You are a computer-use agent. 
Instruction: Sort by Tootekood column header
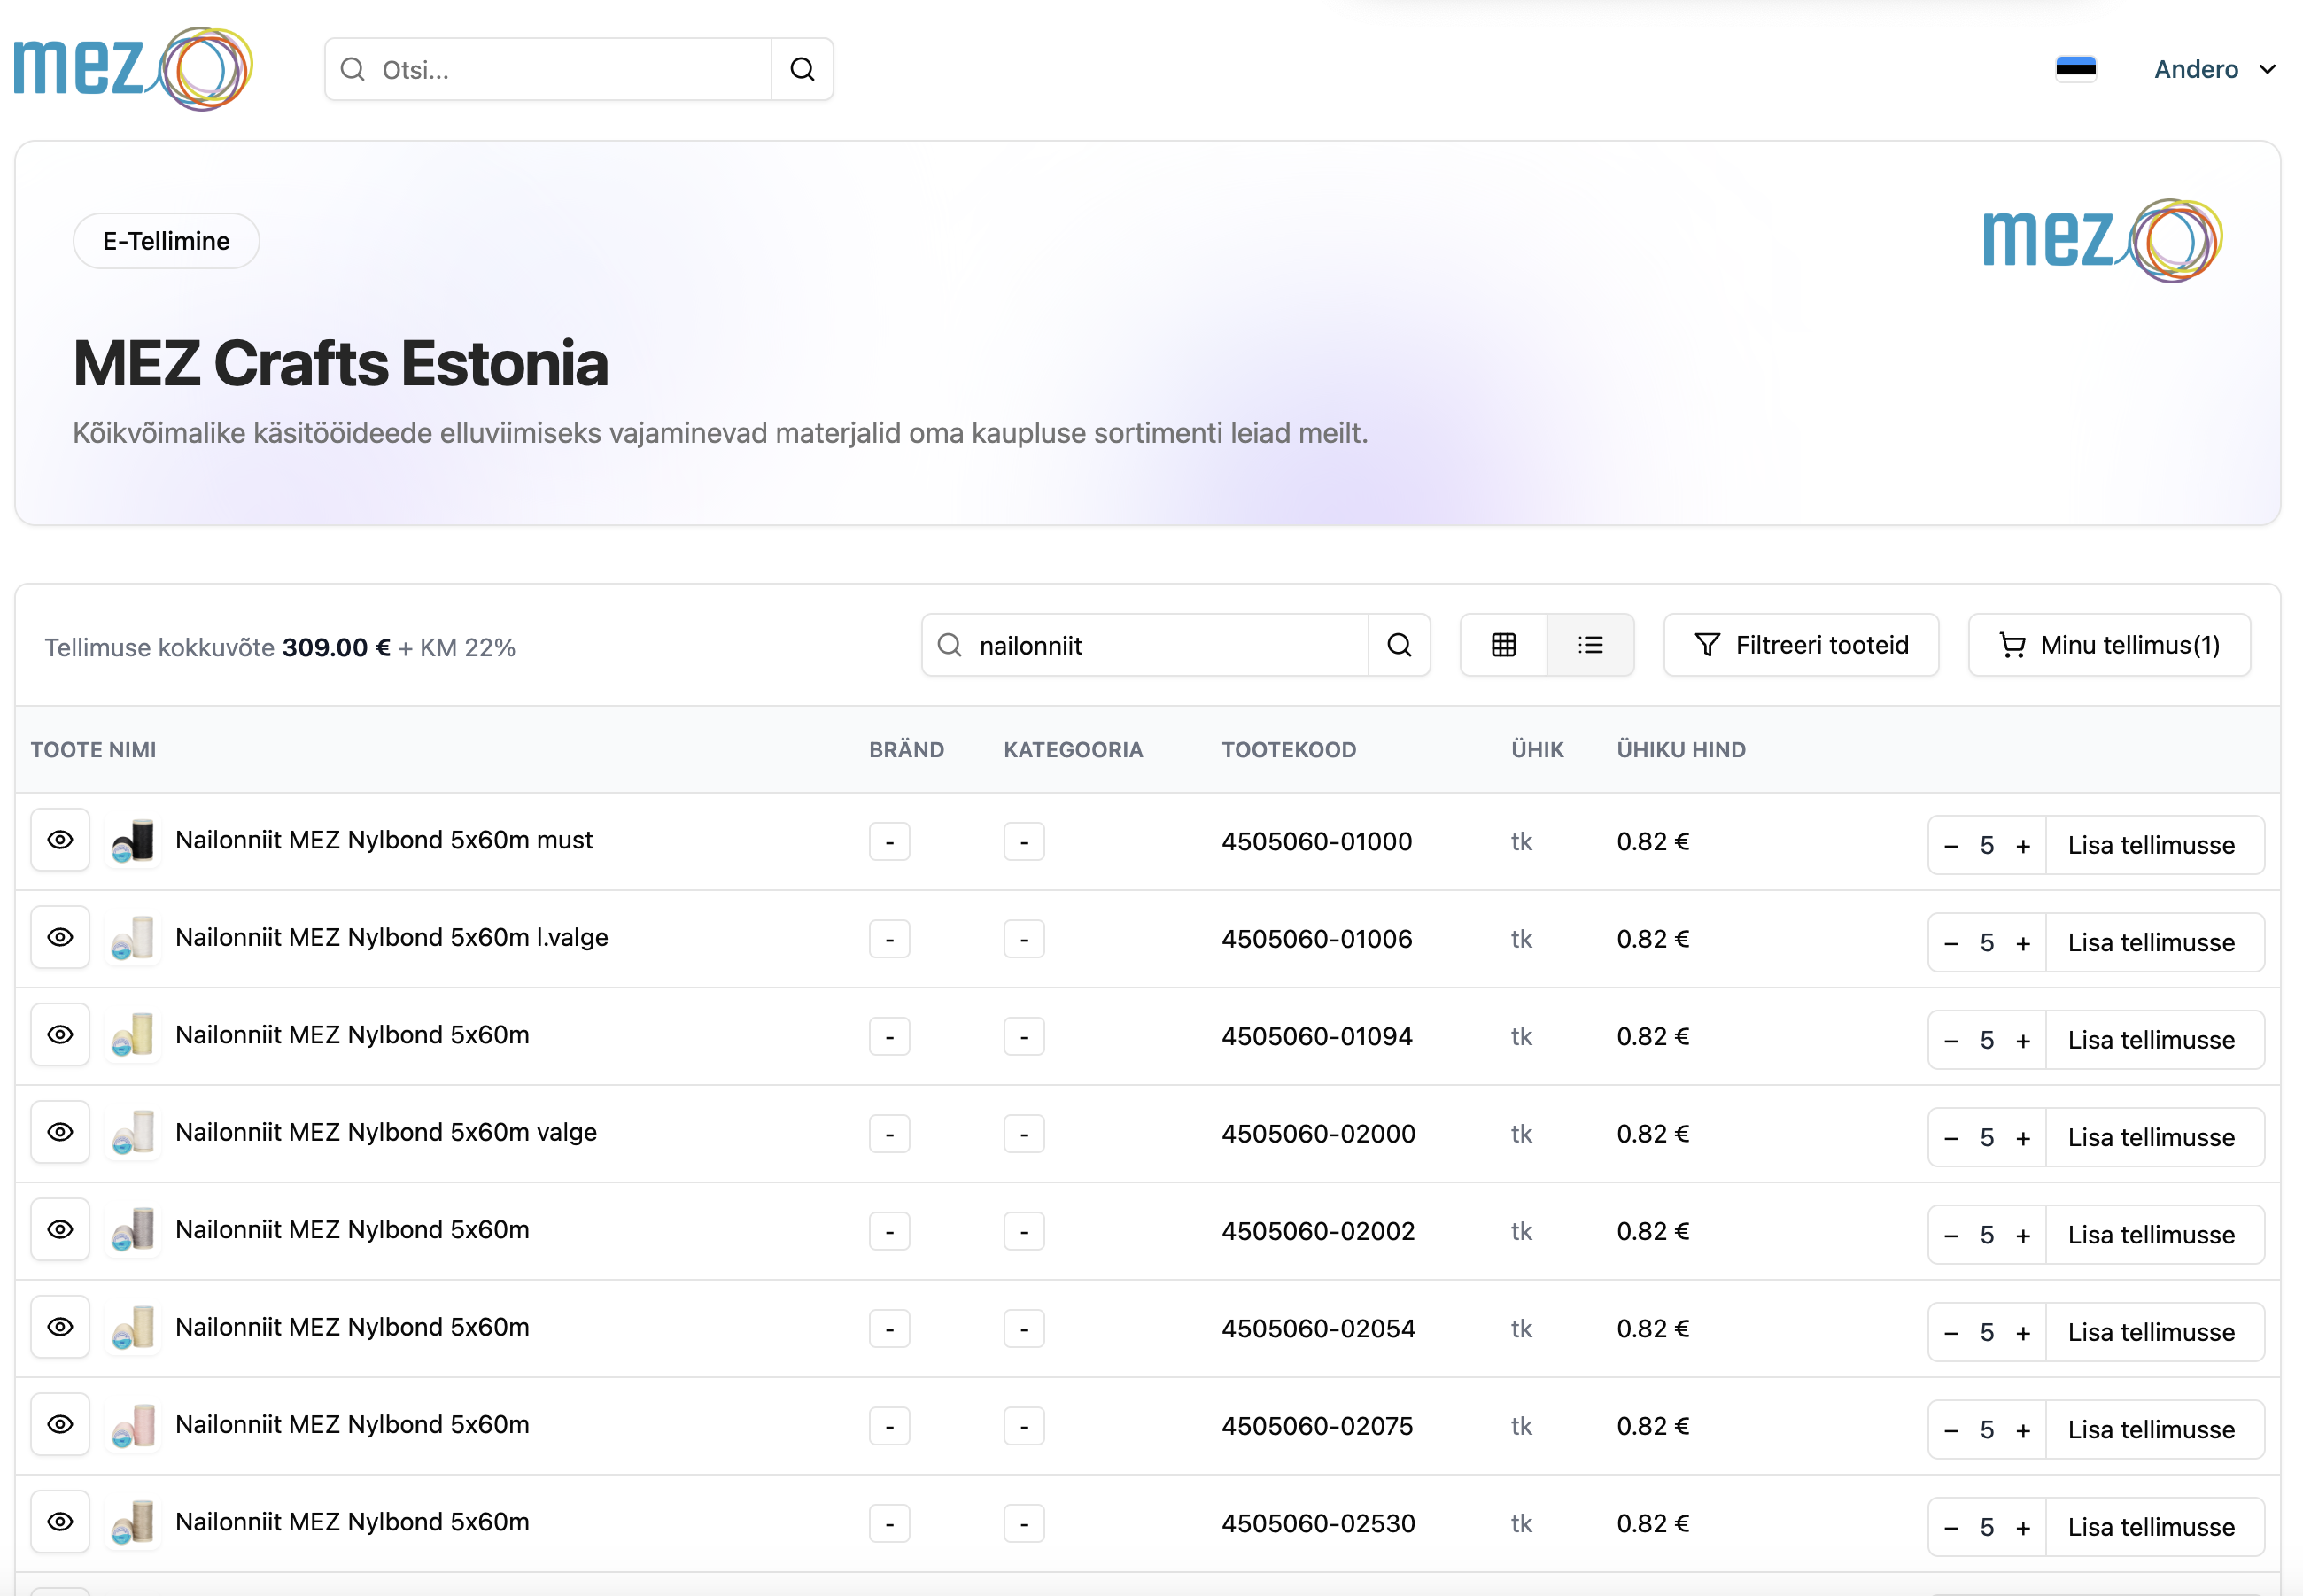(1288, 750)
